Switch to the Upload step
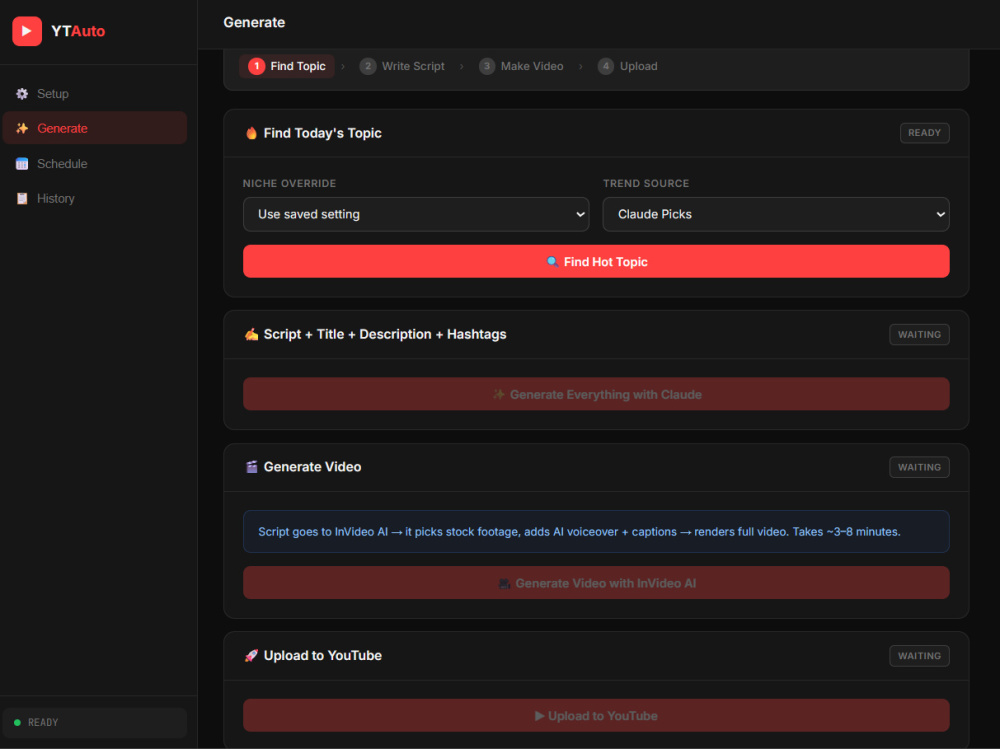1000x749 pixels. (x=628, y=66)
